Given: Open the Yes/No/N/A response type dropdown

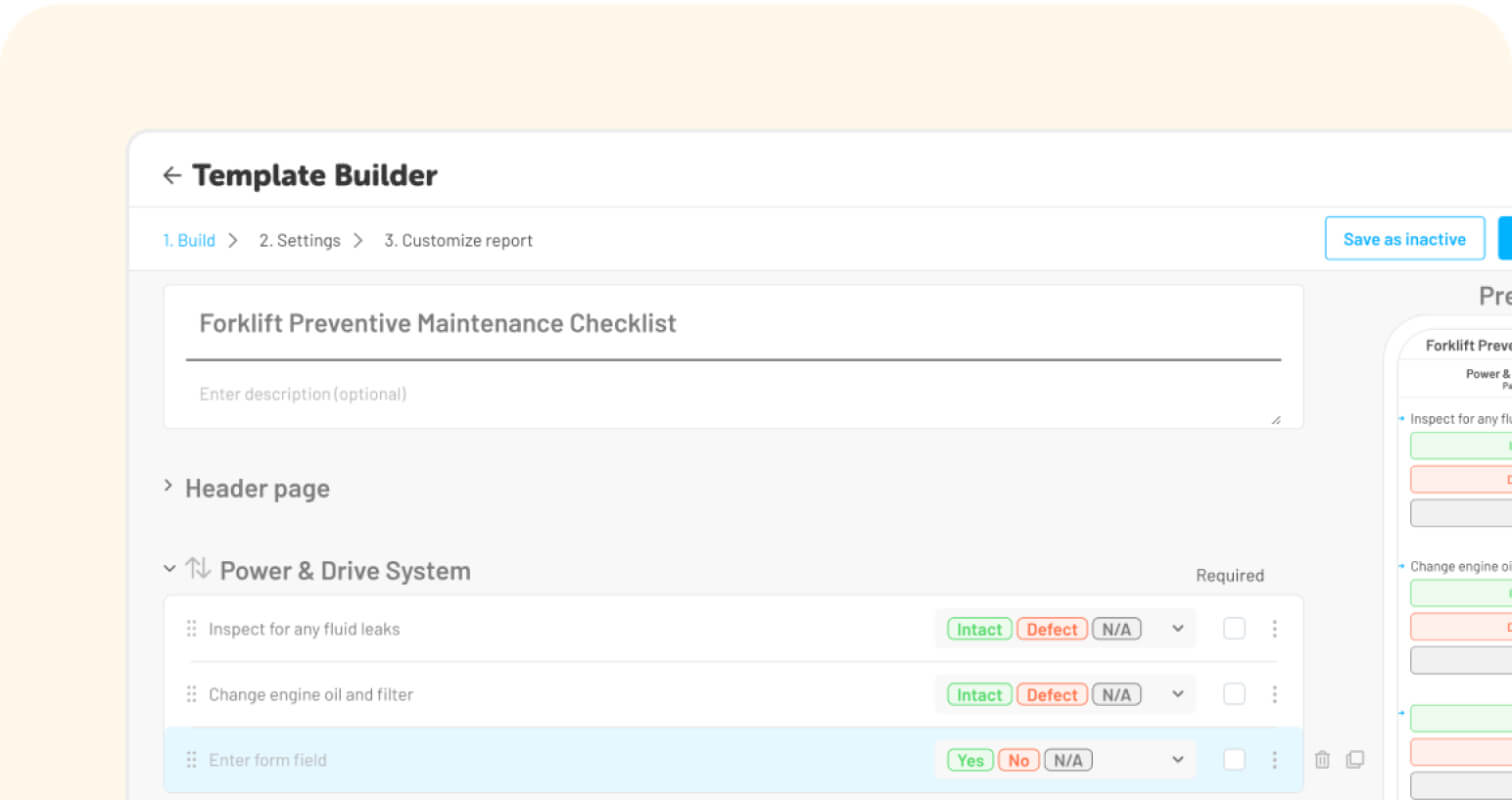Looking at the screenshot, I should [x=1065, y=760].
